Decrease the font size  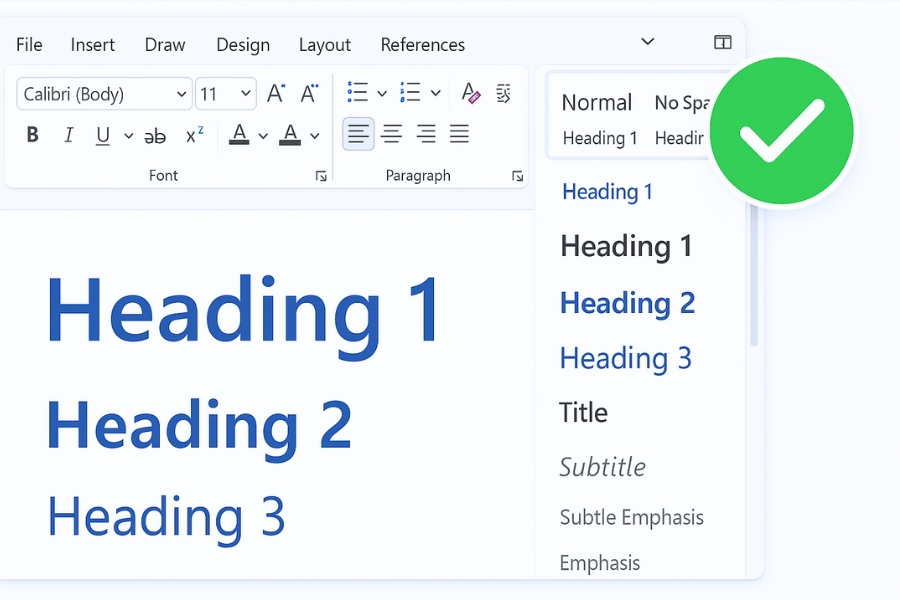coord(310,92)
